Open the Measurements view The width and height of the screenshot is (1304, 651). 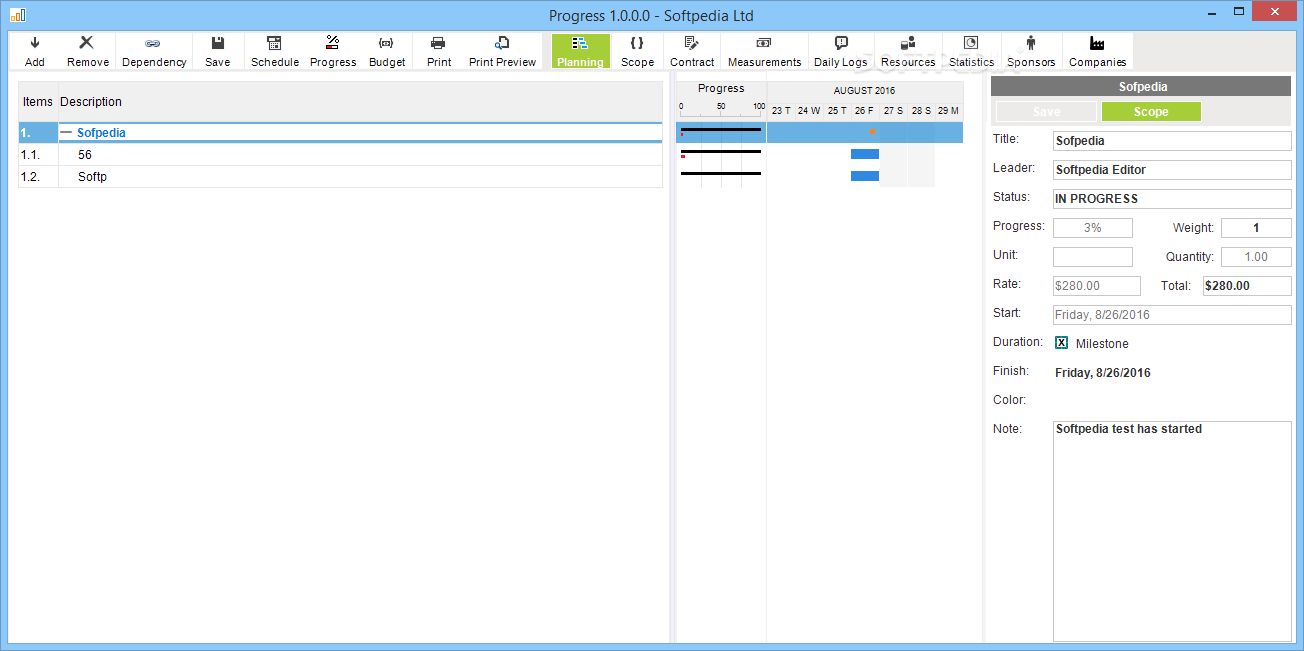coord(764,51)
